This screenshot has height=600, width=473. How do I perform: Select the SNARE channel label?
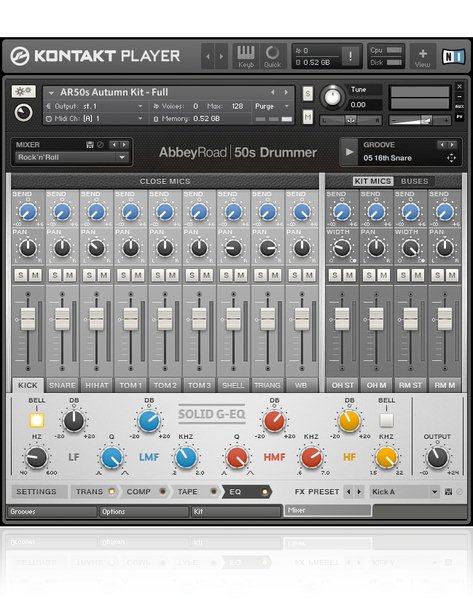tap(62, 385)
